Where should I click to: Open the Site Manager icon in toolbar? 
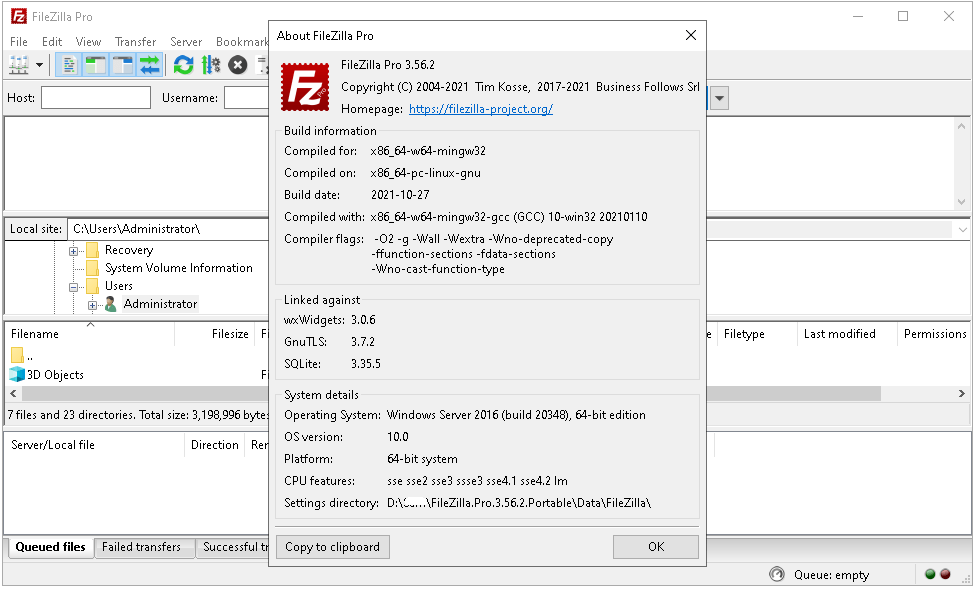[19, 65]
